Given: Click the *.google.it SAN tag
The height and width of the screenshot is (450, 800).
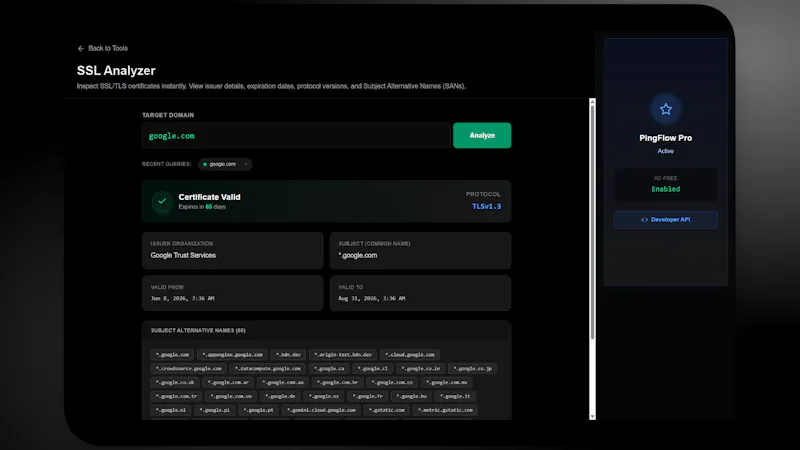Looking at the screenshot, I should click(455, 396).
